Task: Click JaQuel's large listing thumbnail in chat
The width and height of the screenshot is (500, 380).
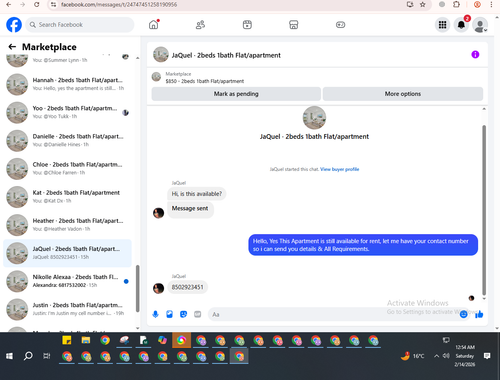Action: coord(314,117)
